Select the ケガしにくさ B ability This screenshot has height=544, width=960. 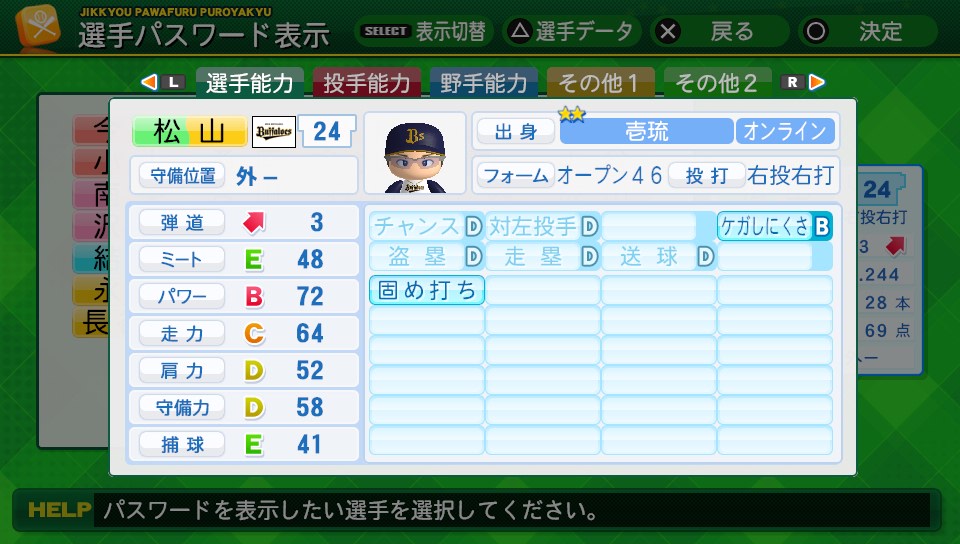click(774, 227)
